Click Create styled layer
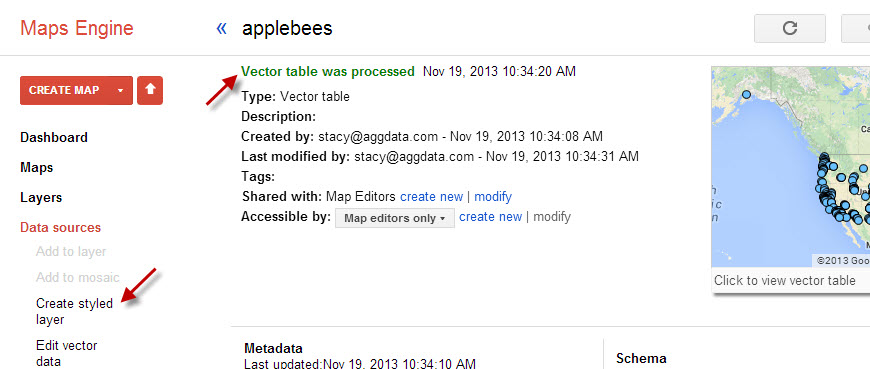Viewport: 870px width, 369px height. [x=74, y=311]
